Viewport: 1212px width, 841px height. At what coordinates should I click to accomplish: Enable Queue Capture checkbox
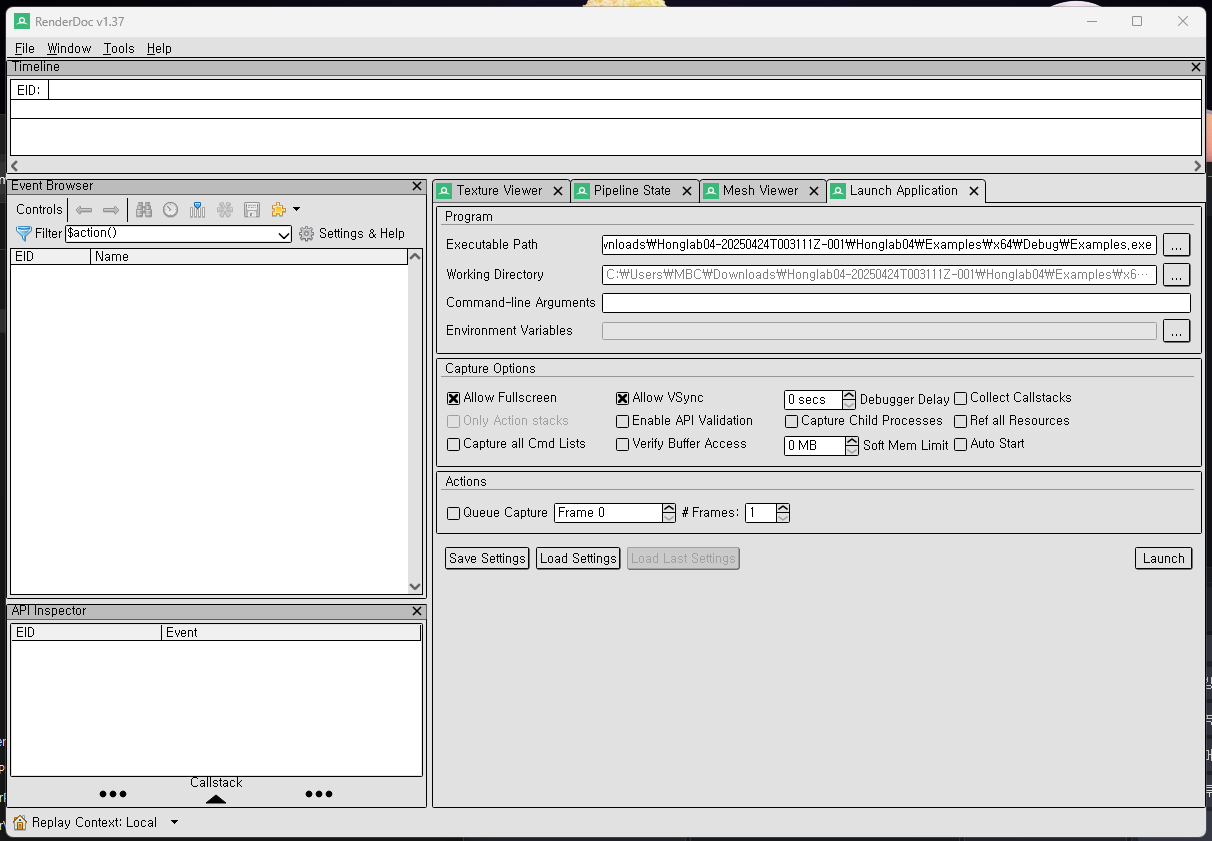453,513
